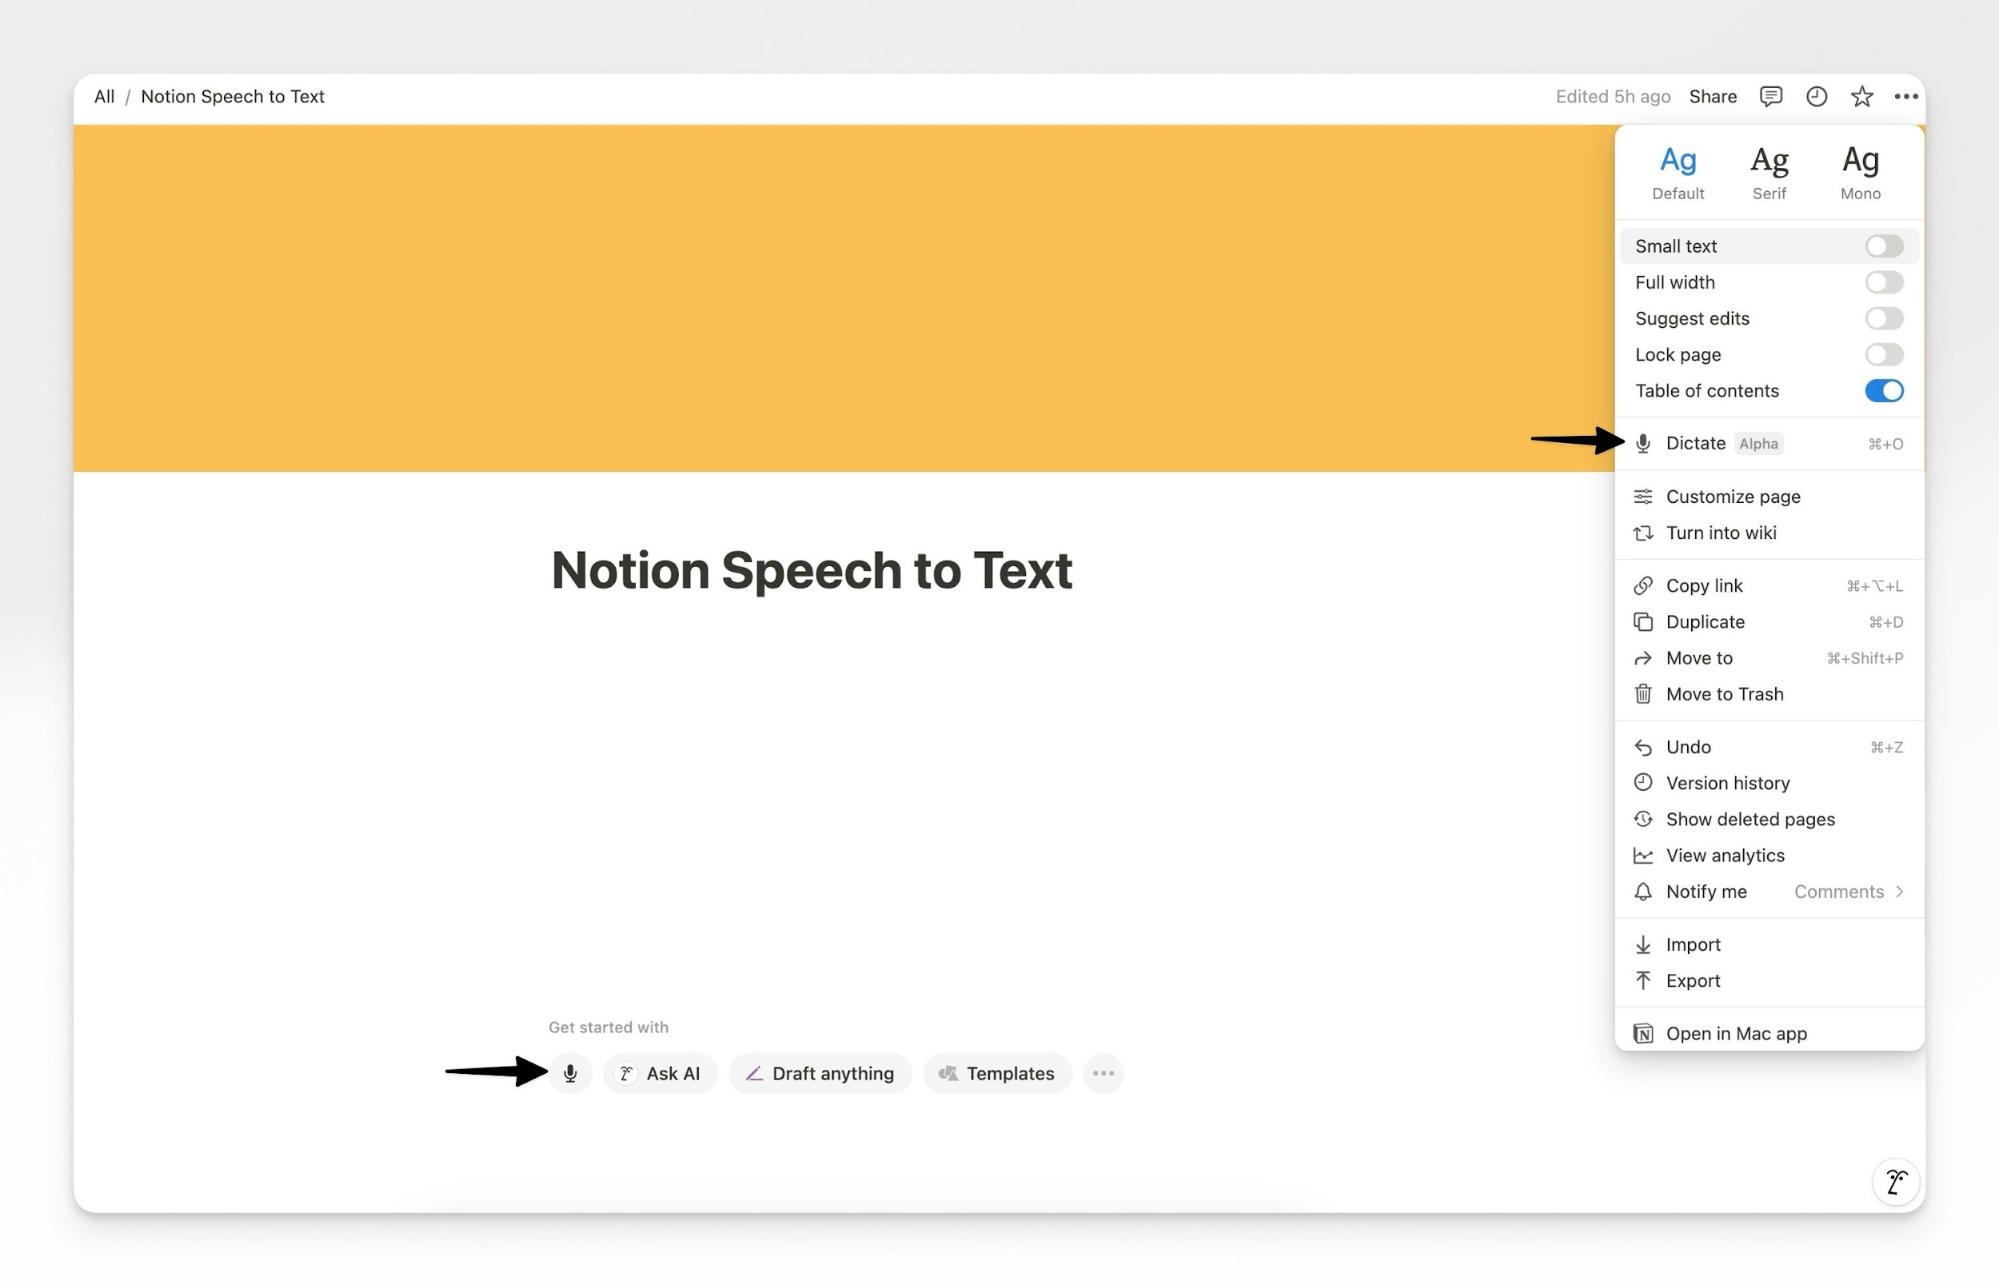This screenshot has width=1999, height=1287.
Task: Select Draft anything with the pencil icon
Action: [820, 1073]
